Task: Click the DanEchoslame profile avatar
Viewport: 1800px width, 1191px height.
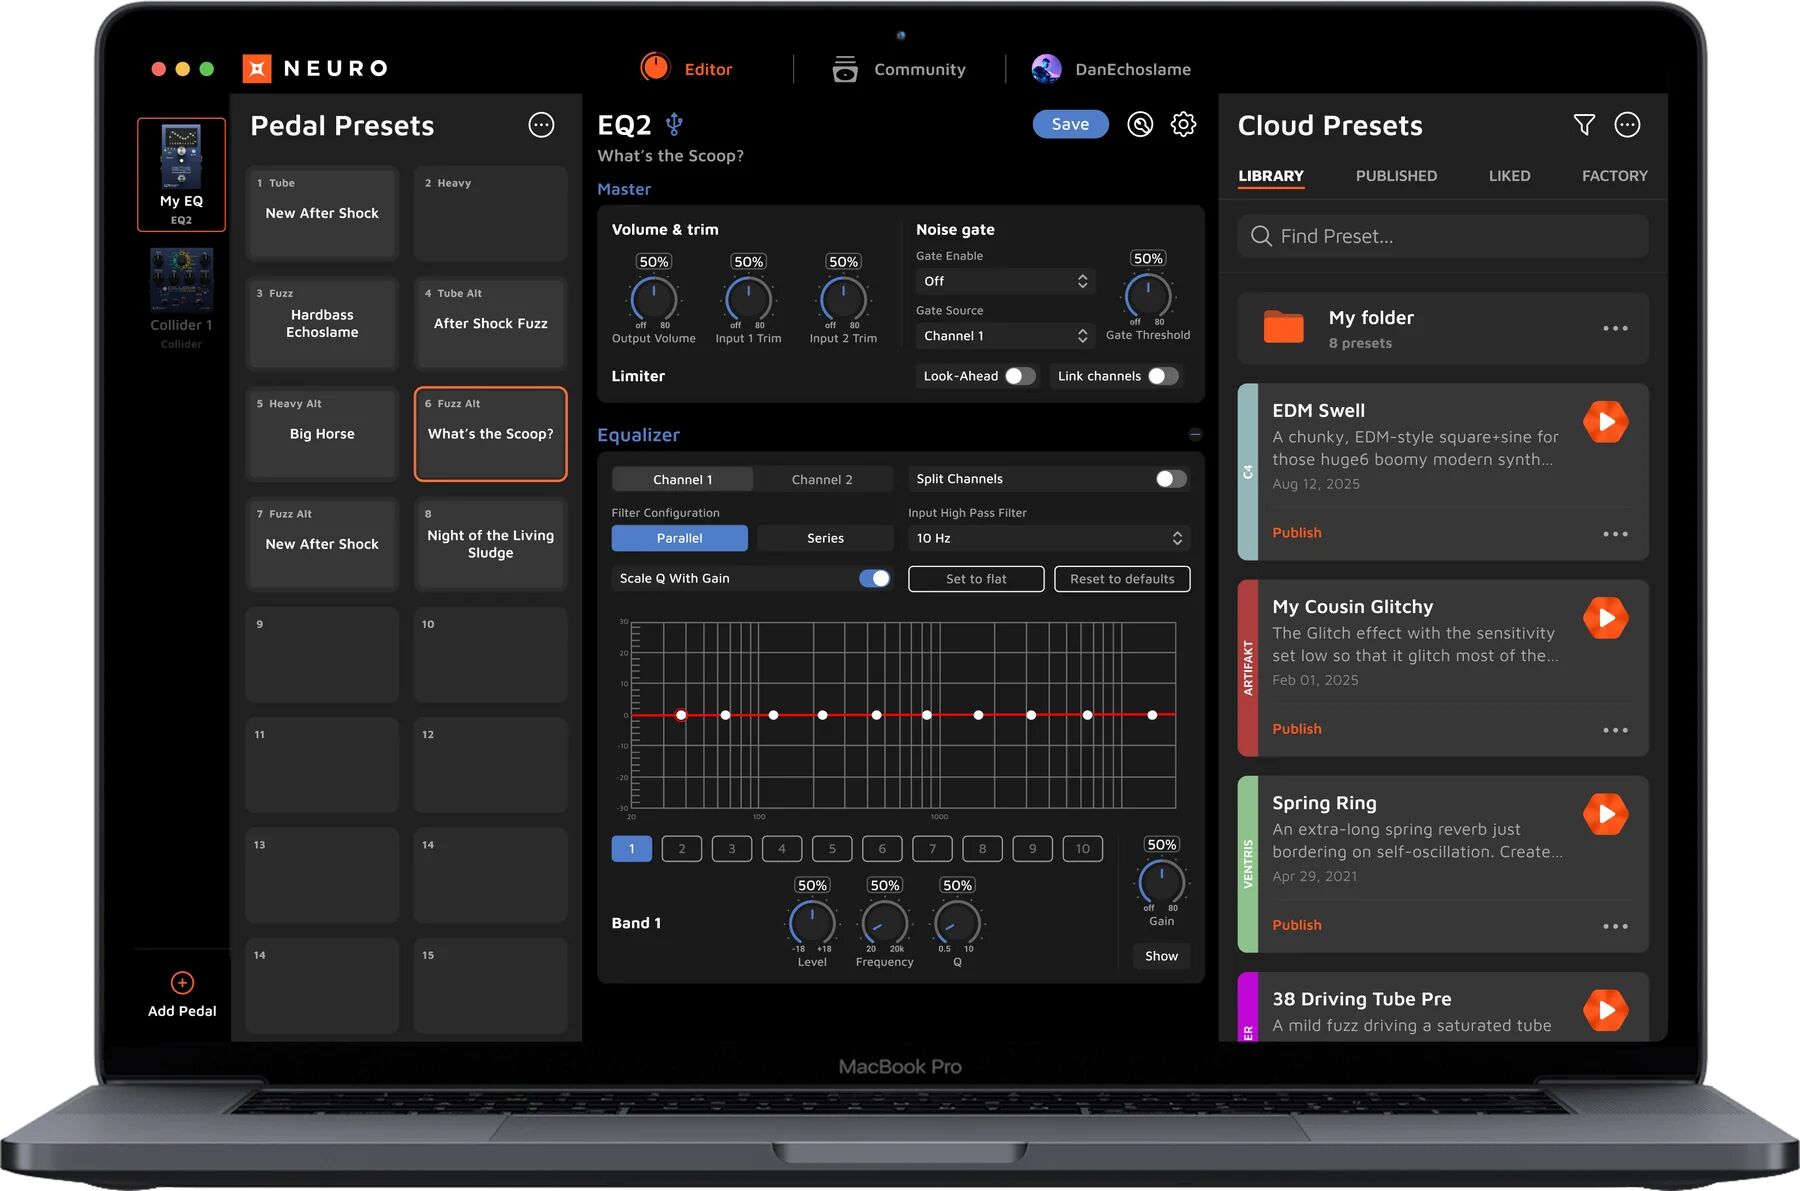Action: [1046, 69]
